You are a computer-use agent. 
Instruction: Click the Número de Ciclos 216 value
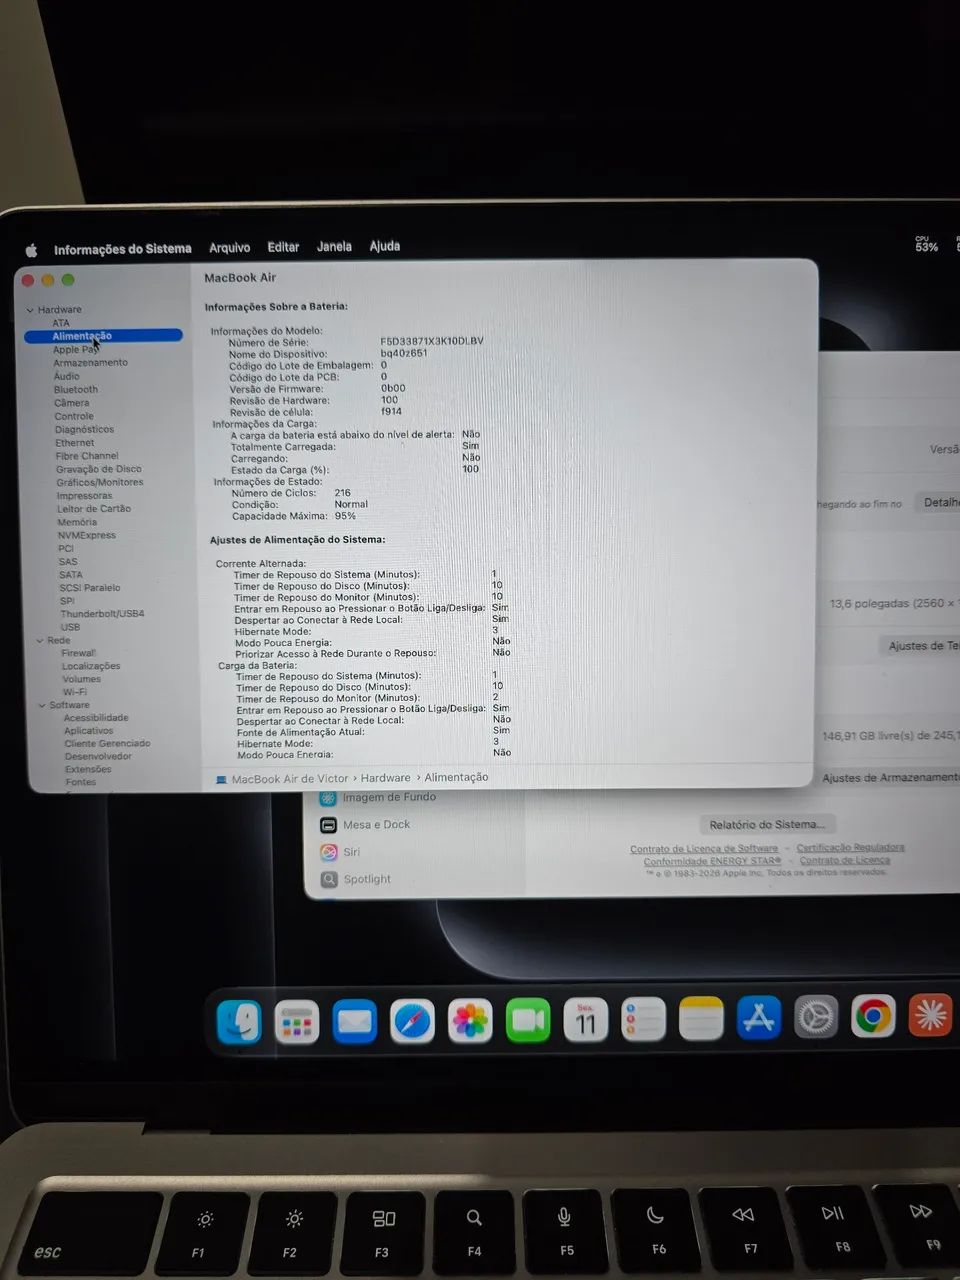click(x=343, y=493)
